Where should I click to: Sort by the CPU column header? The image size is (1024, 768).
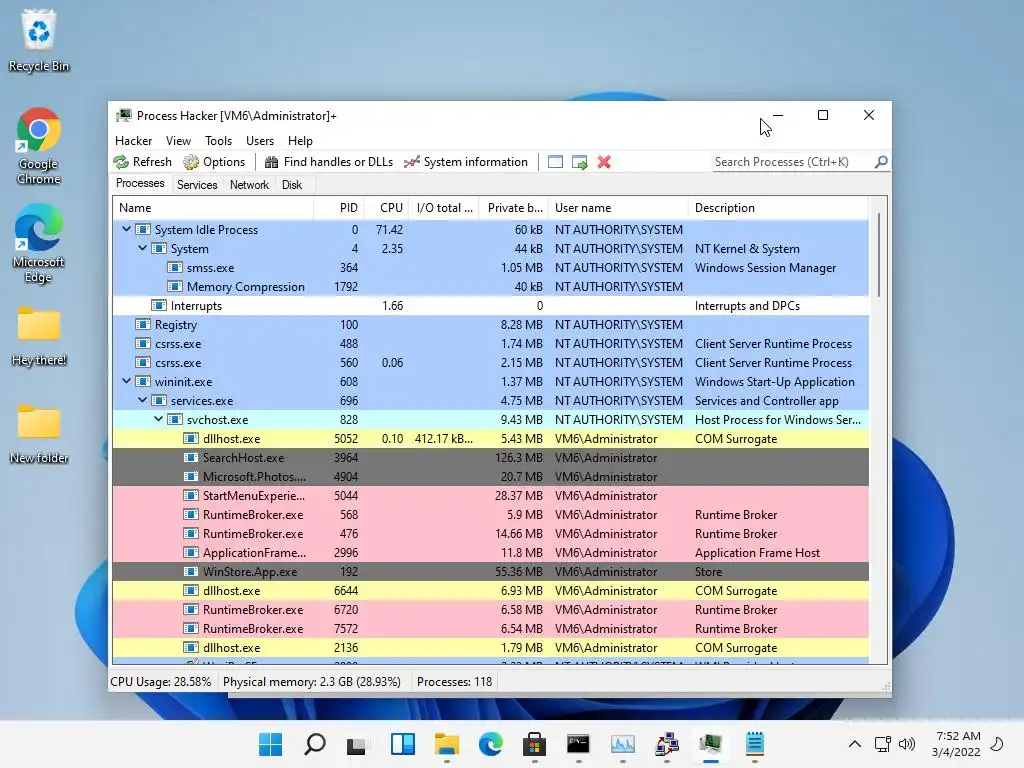(x=386, y=208)
